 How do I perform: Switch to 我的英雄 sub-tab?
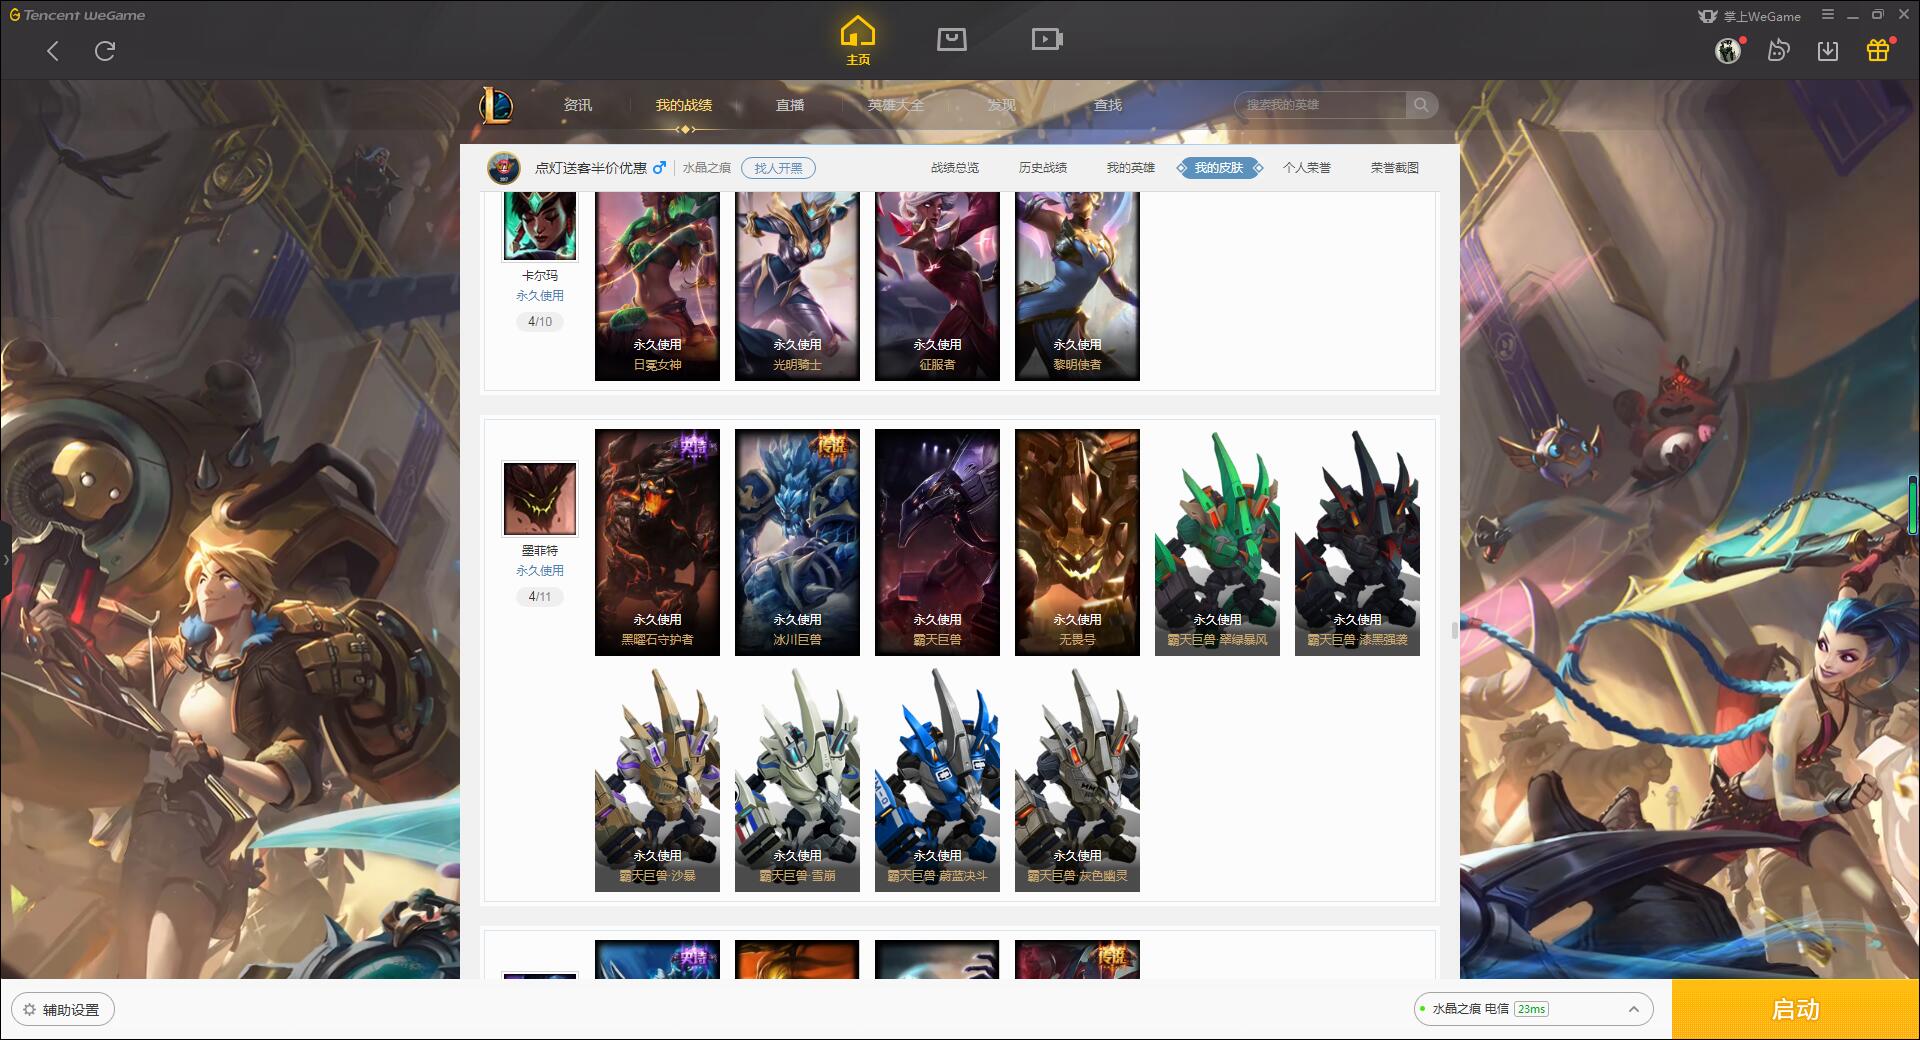point(1131,168)
